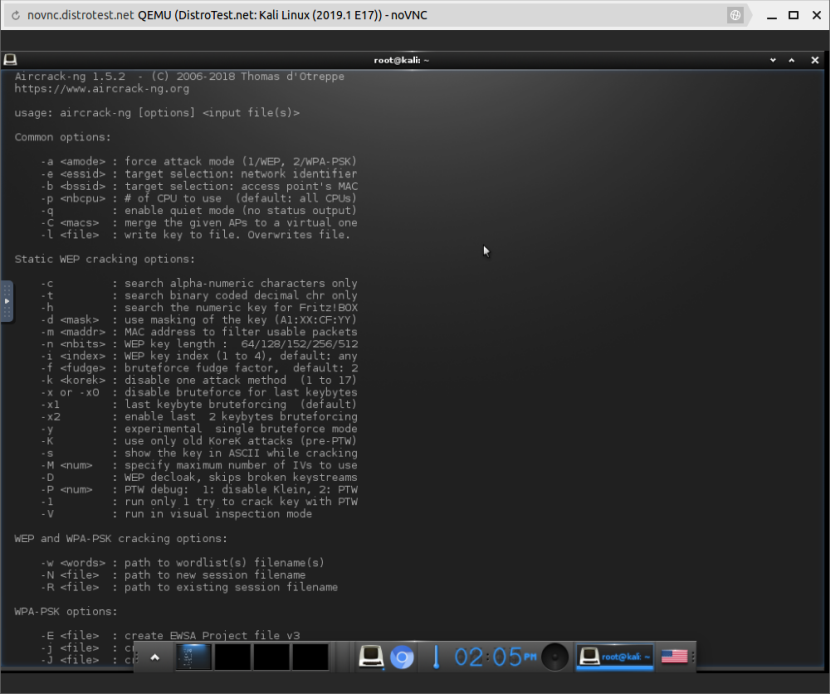The width and height of the screenshot is (830, 694).
Task: Click the aircrack-ng.org URL text
Action: pyautogui.click(x=102, y=88)
